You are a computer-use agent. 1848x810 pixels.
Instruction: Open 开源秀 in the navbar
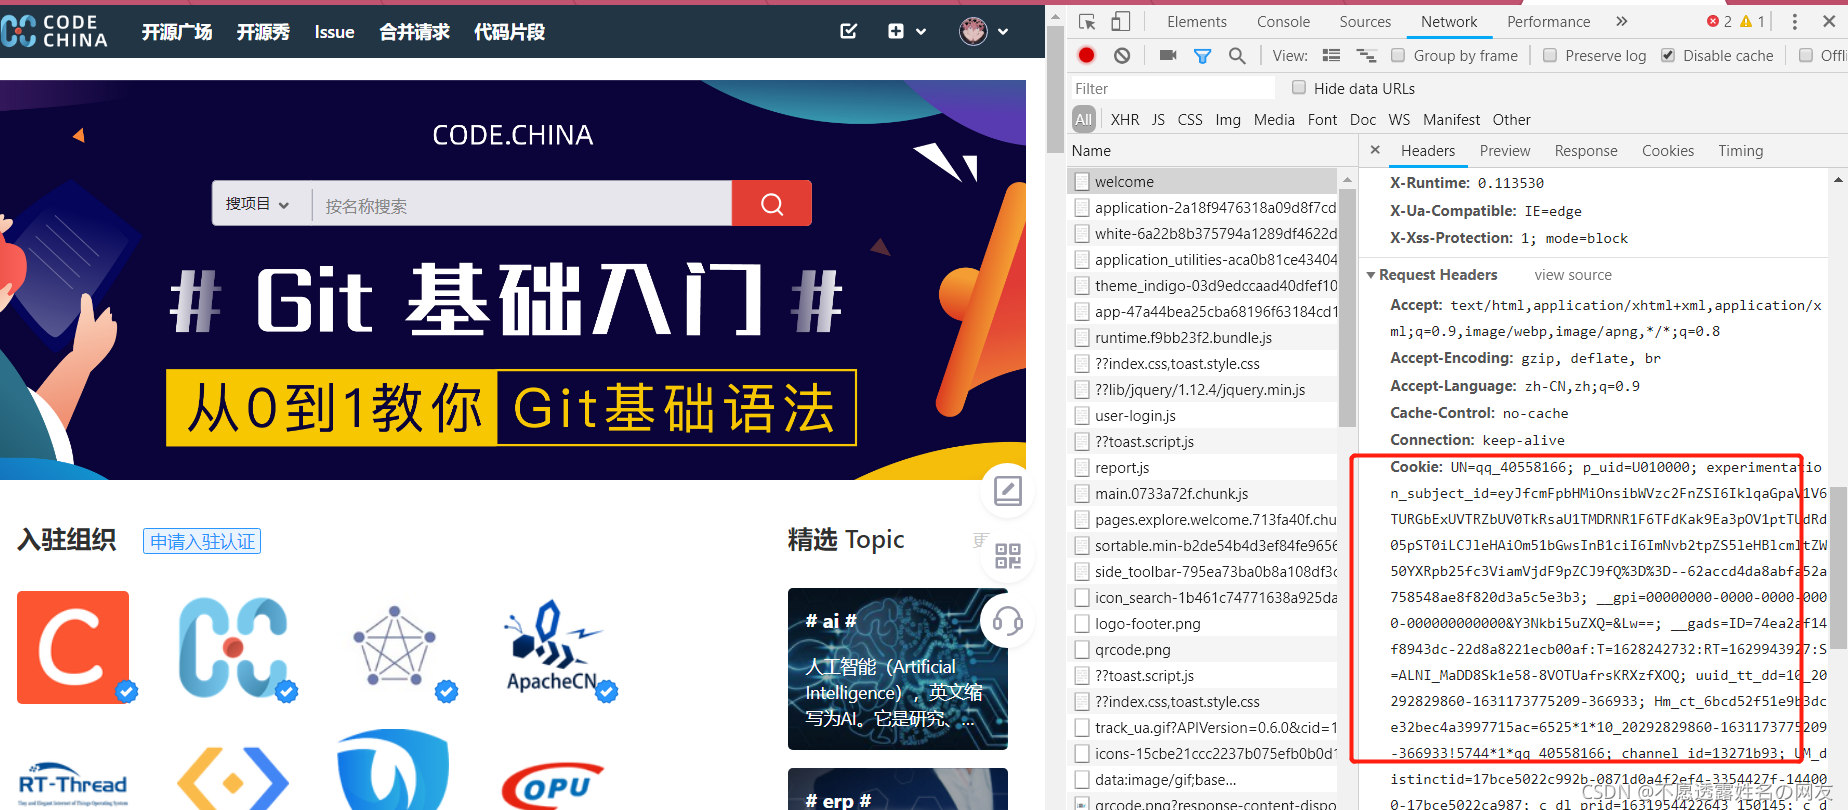[x=263, y=32]
